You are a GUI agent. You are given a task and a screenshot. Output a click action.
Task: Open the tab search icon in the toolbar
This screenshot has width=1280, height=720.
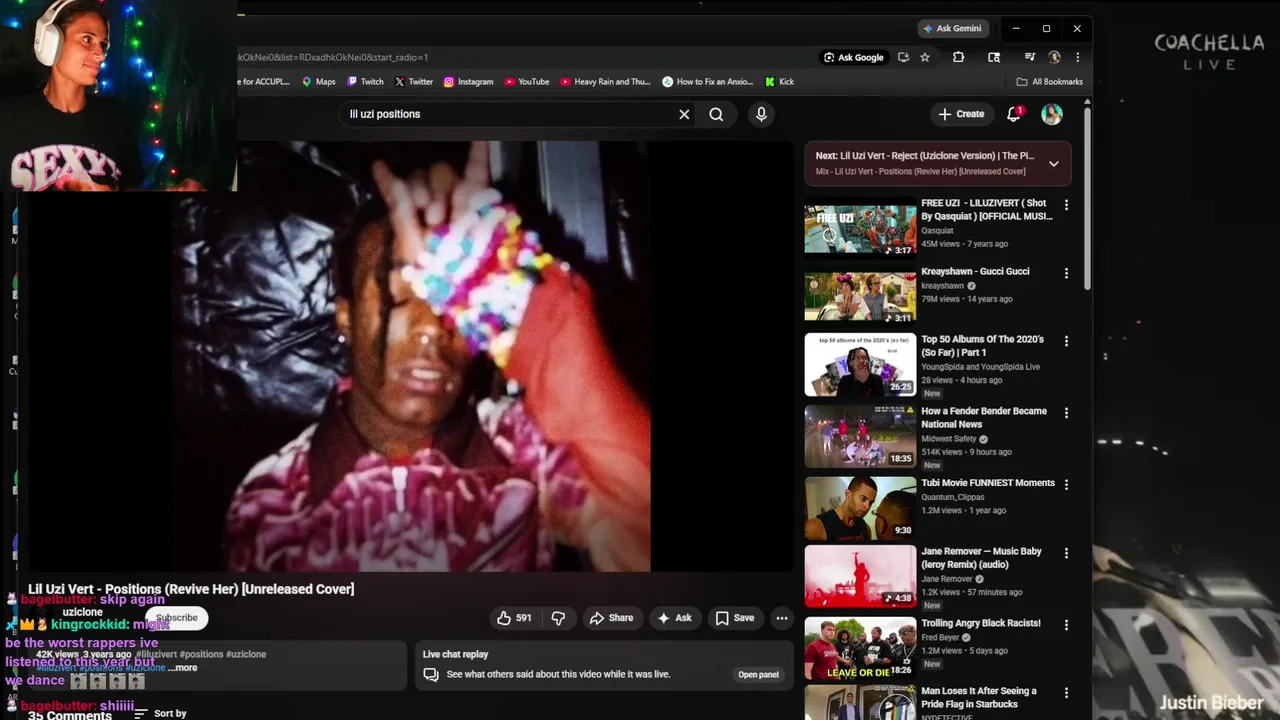994,57
